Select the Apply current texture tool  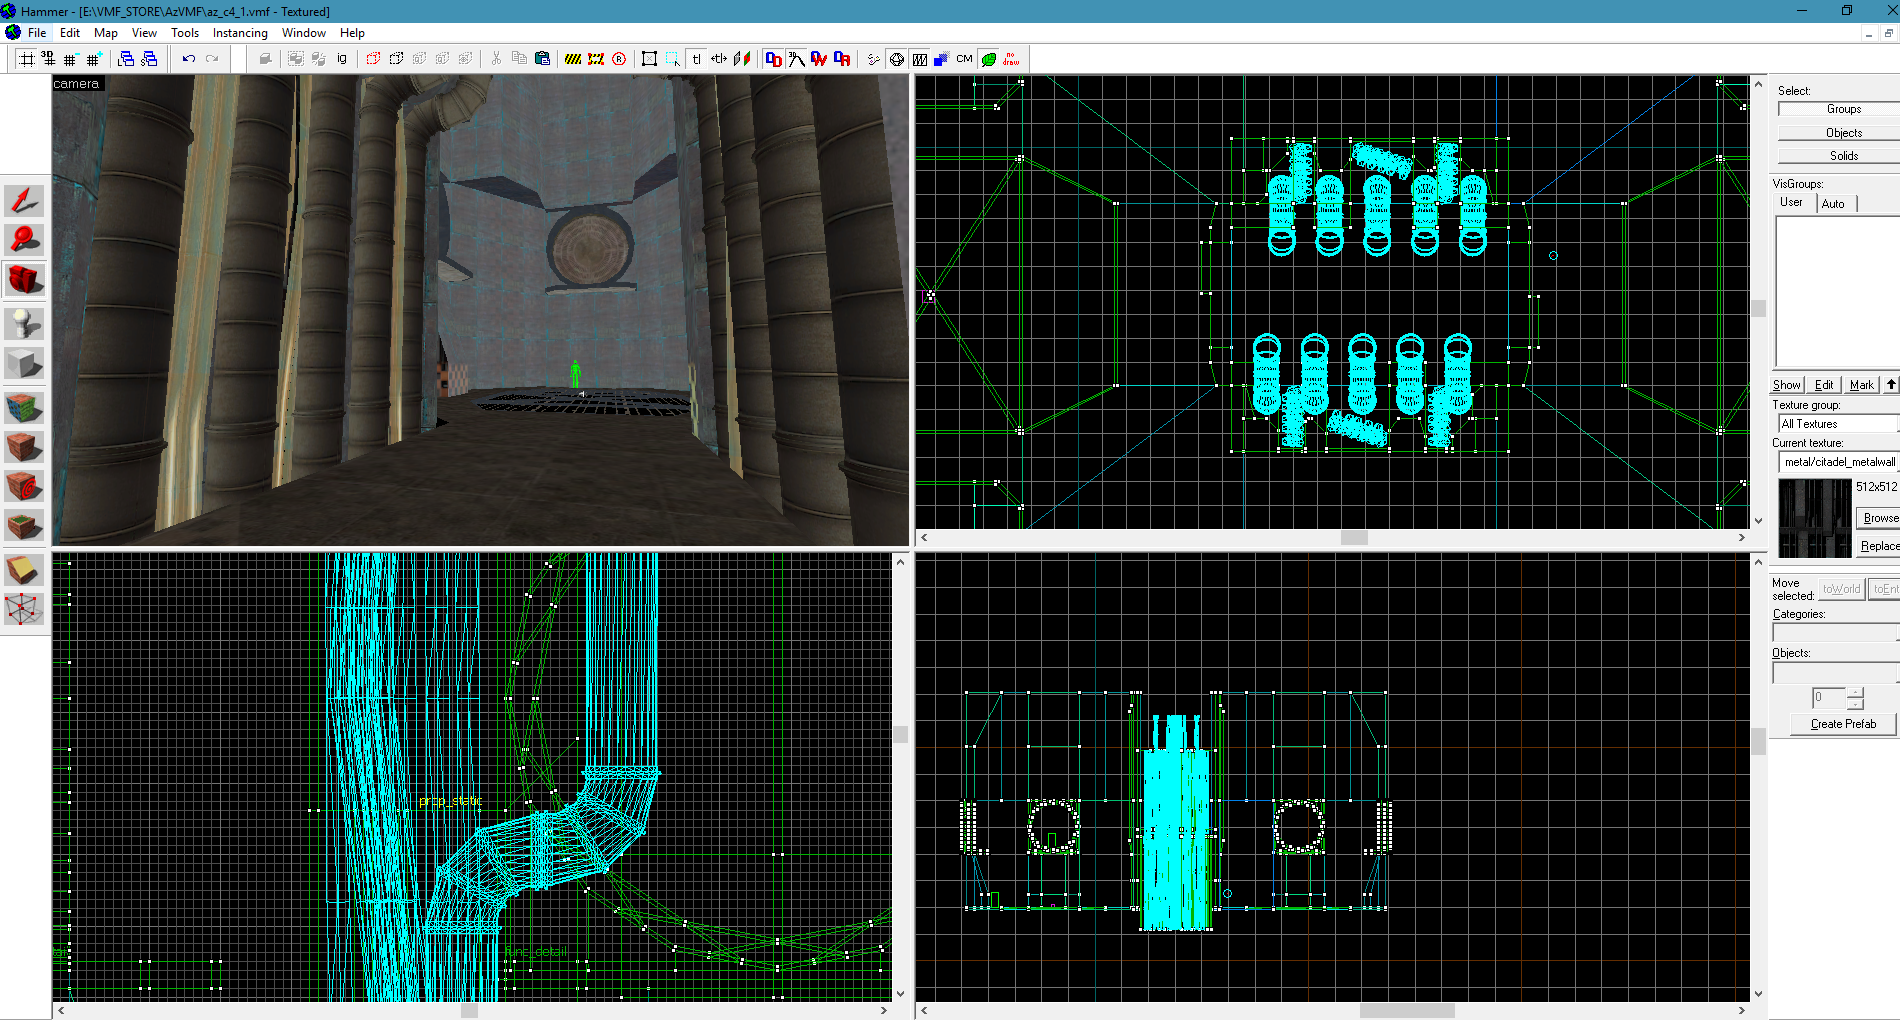(24, 447)
